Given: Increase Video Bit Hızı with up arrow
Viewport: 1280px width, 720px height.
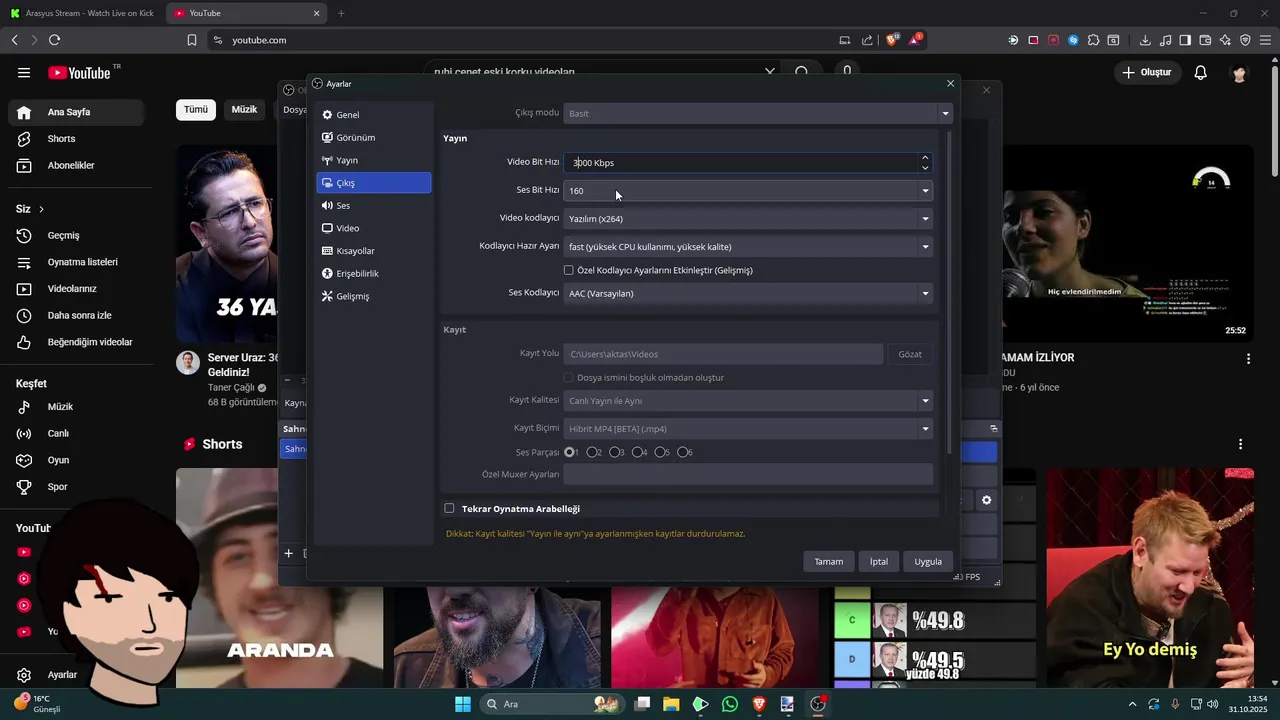Looking at the screenshot, I should click(925, 157).
